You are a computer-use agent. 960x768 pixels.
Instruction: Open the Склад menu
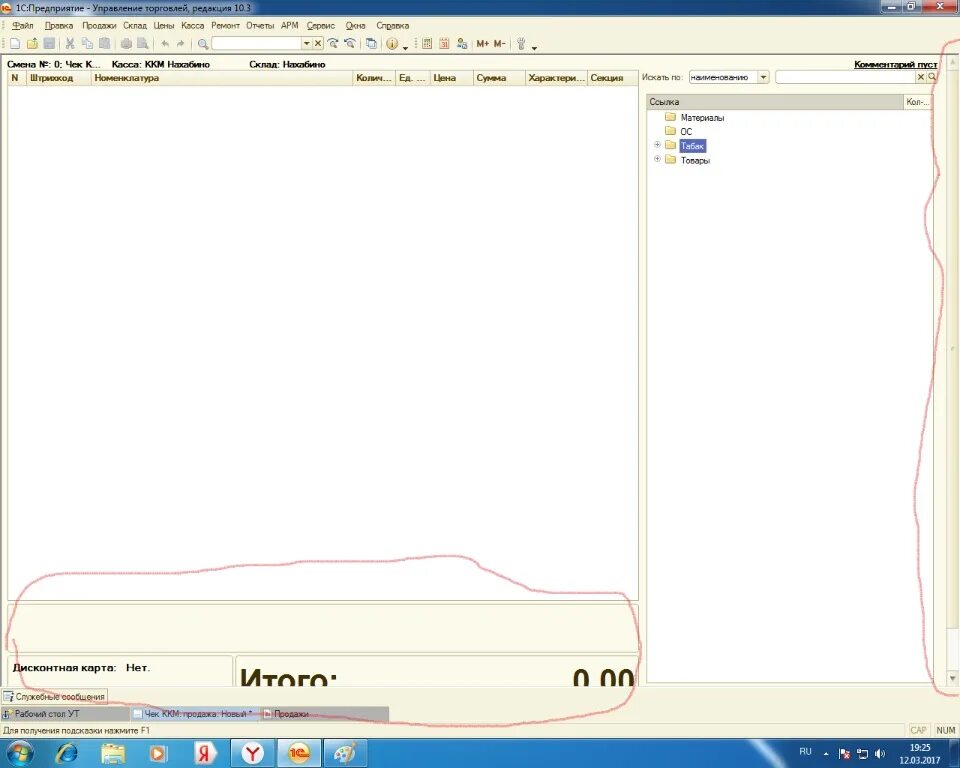coord(135,26)
